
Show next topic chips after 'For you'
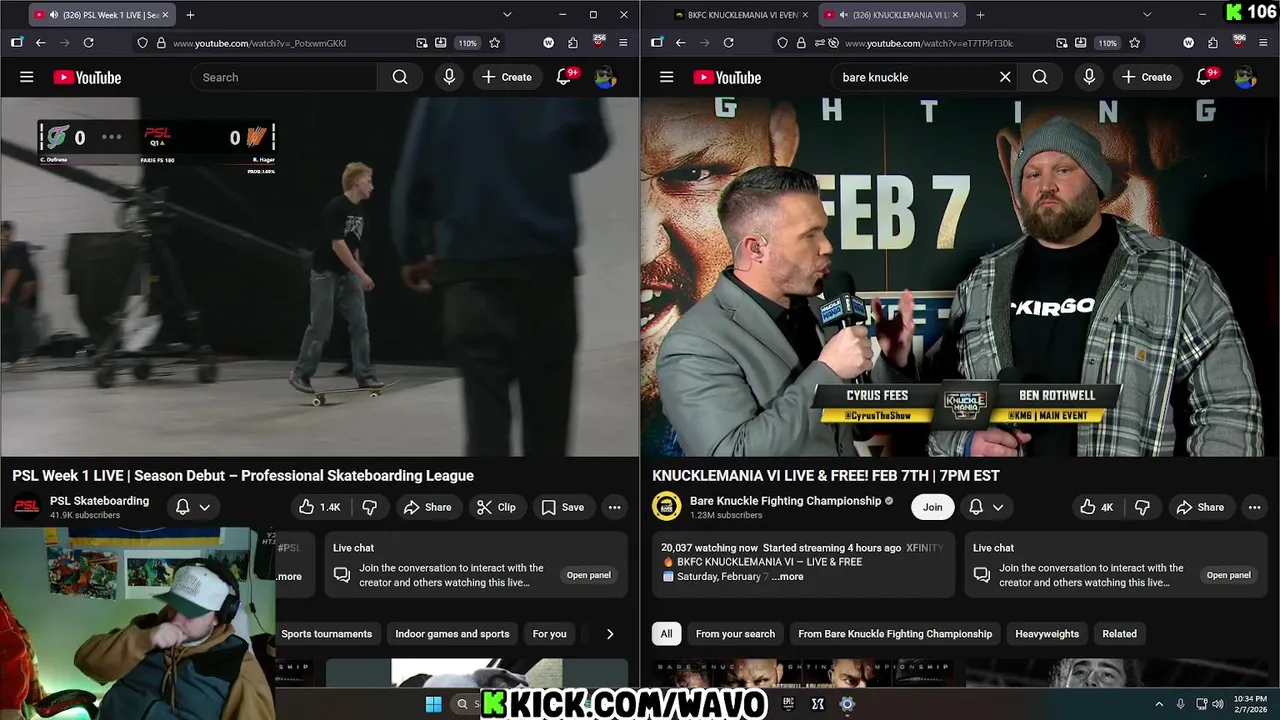[610, 634]
